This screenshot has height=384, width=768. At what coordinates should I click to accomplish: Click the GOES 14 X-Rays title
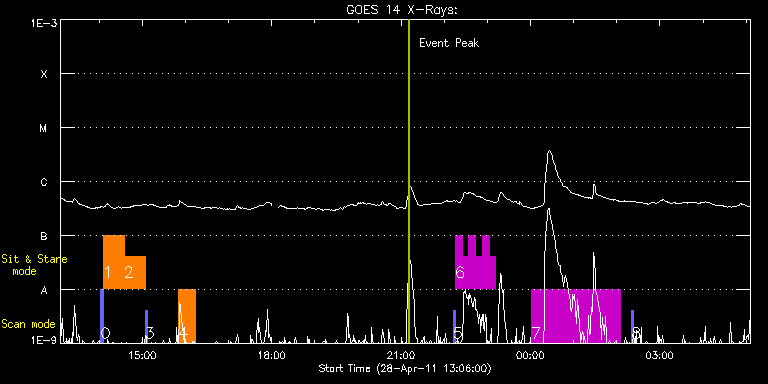pos(402,10)
